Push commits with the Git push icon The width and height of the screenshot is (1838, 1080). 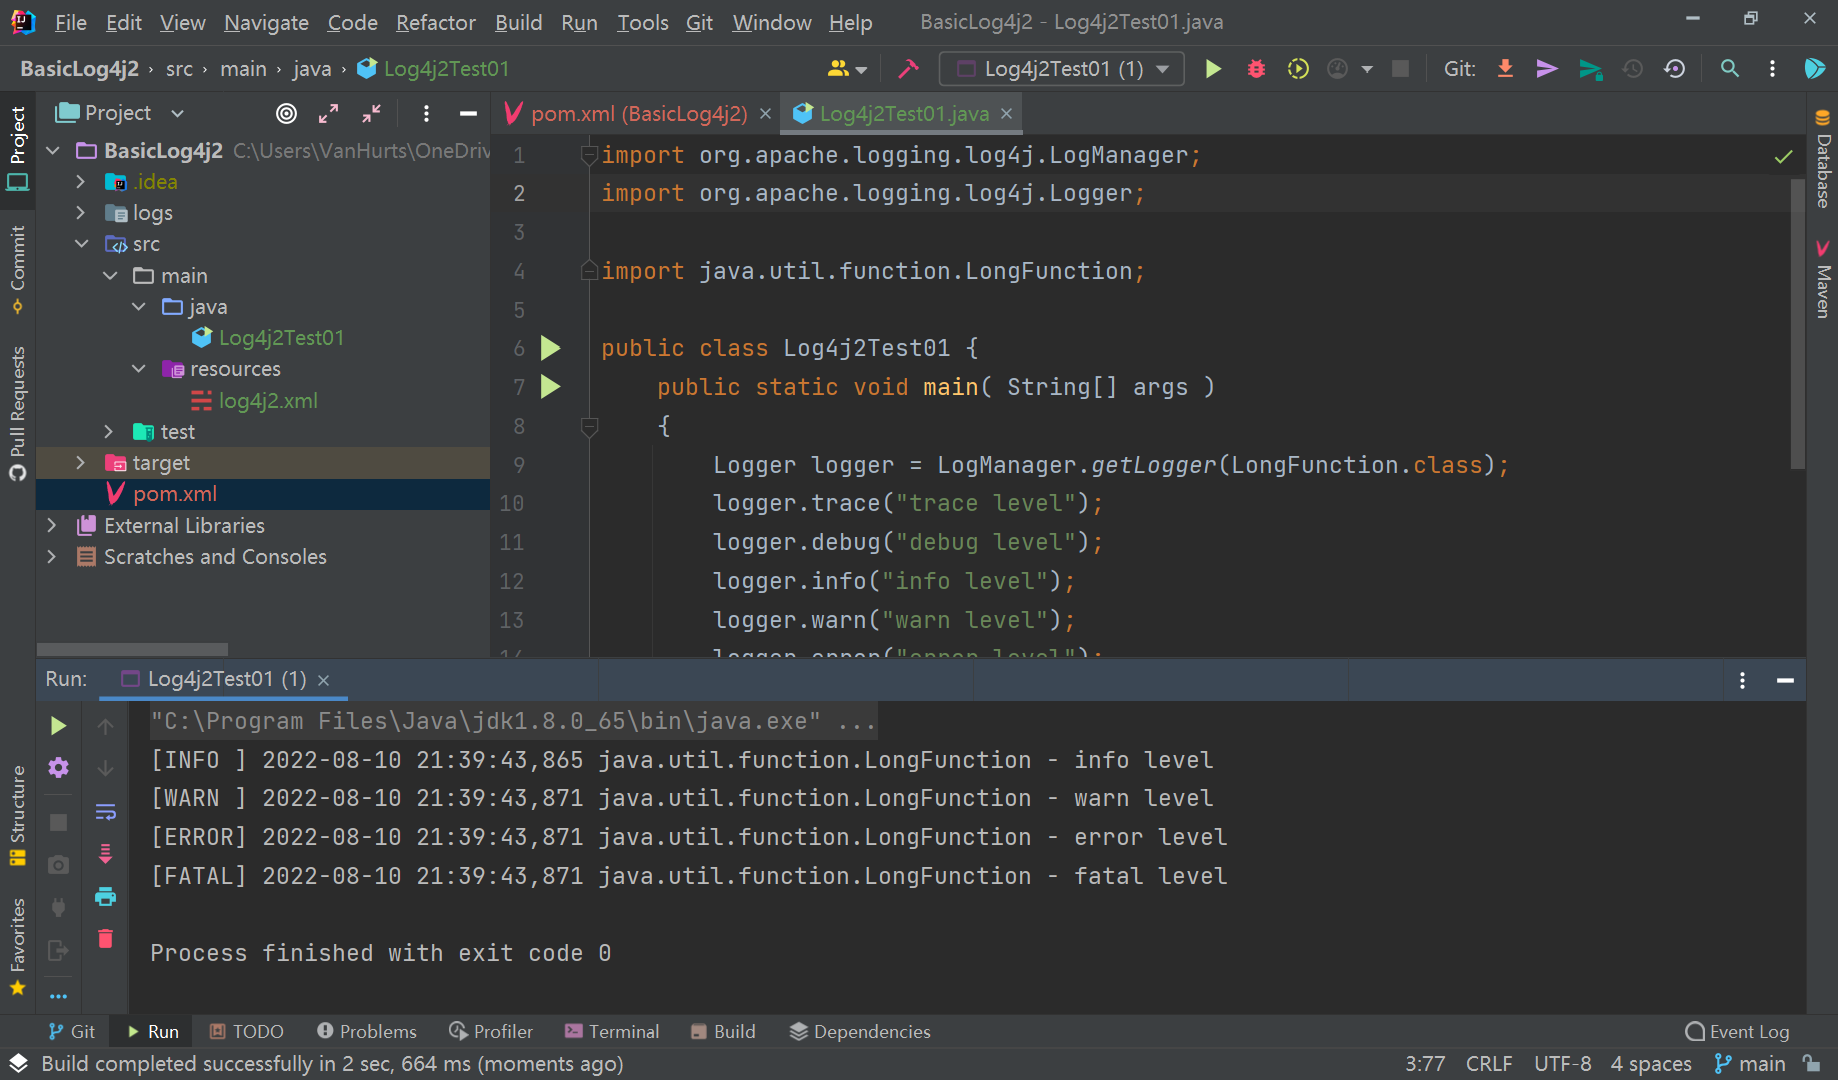point(1590,69)
